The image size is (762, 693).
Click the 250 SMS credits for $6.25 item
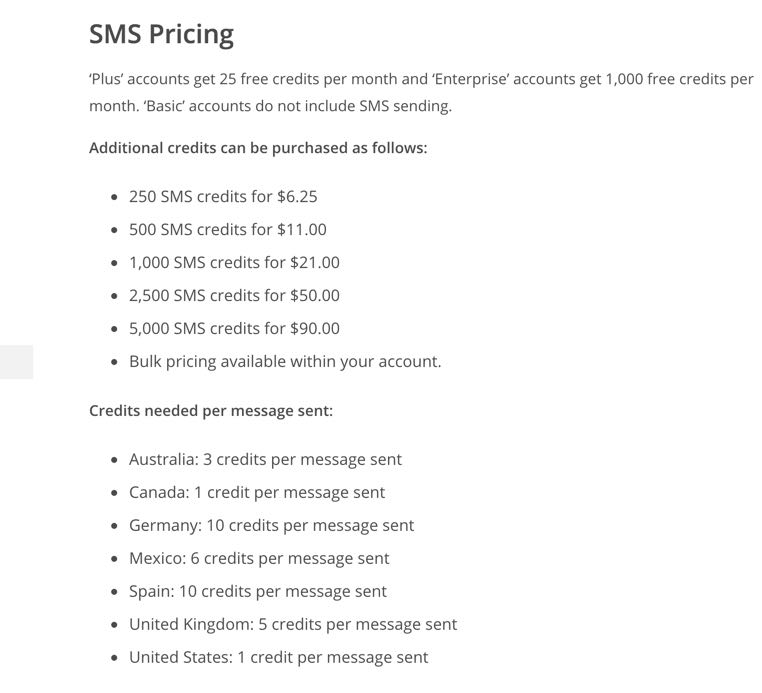click(223, 197)
